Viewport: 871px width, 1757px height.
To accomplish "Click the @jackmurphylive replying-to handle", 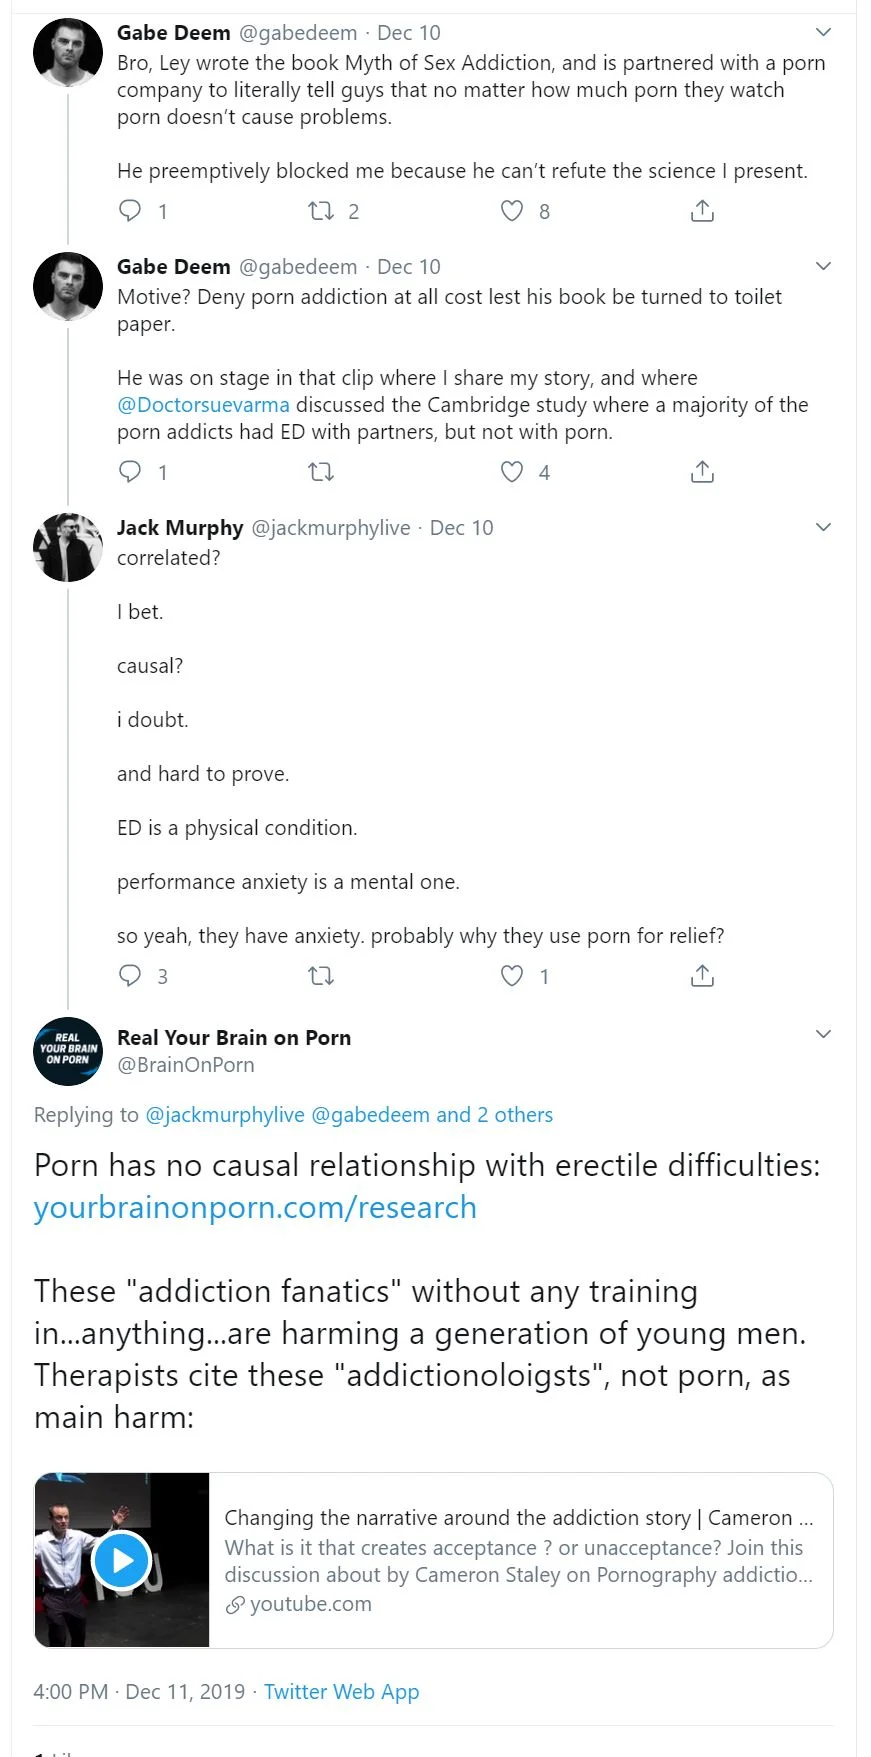I will [225, 1115].
